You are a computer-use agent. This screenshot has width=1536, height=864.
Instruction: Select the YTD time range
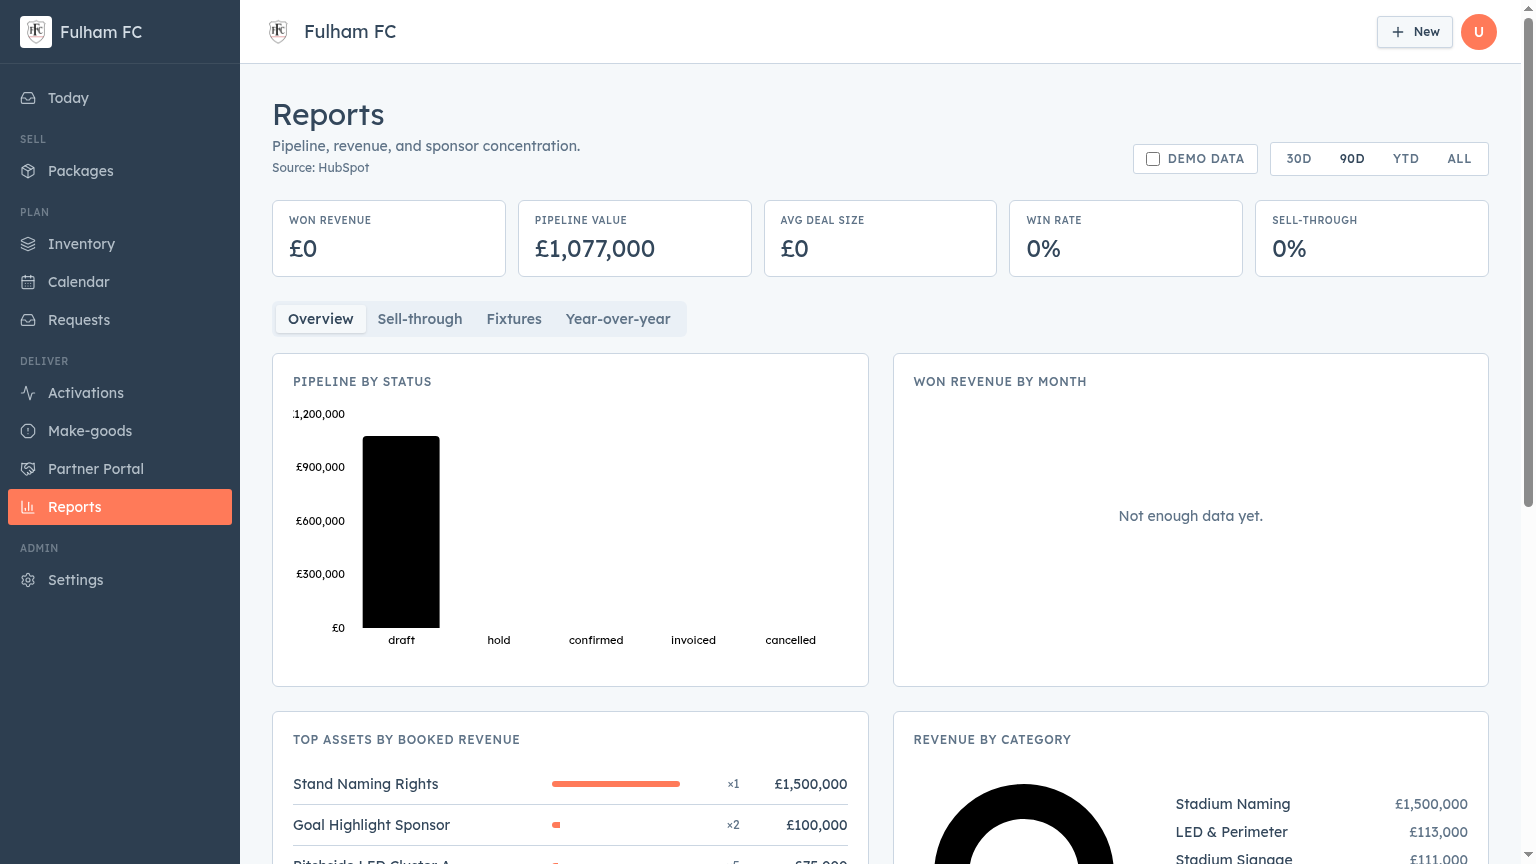[1406, 159]
